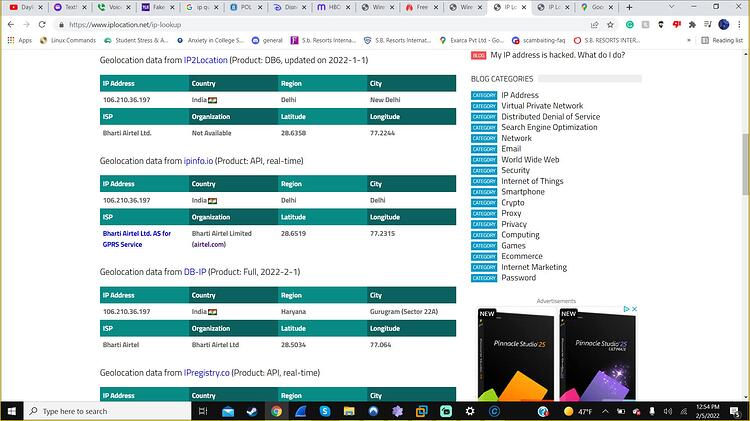Open the 'Student Stress & A...' bookmark

136,40
